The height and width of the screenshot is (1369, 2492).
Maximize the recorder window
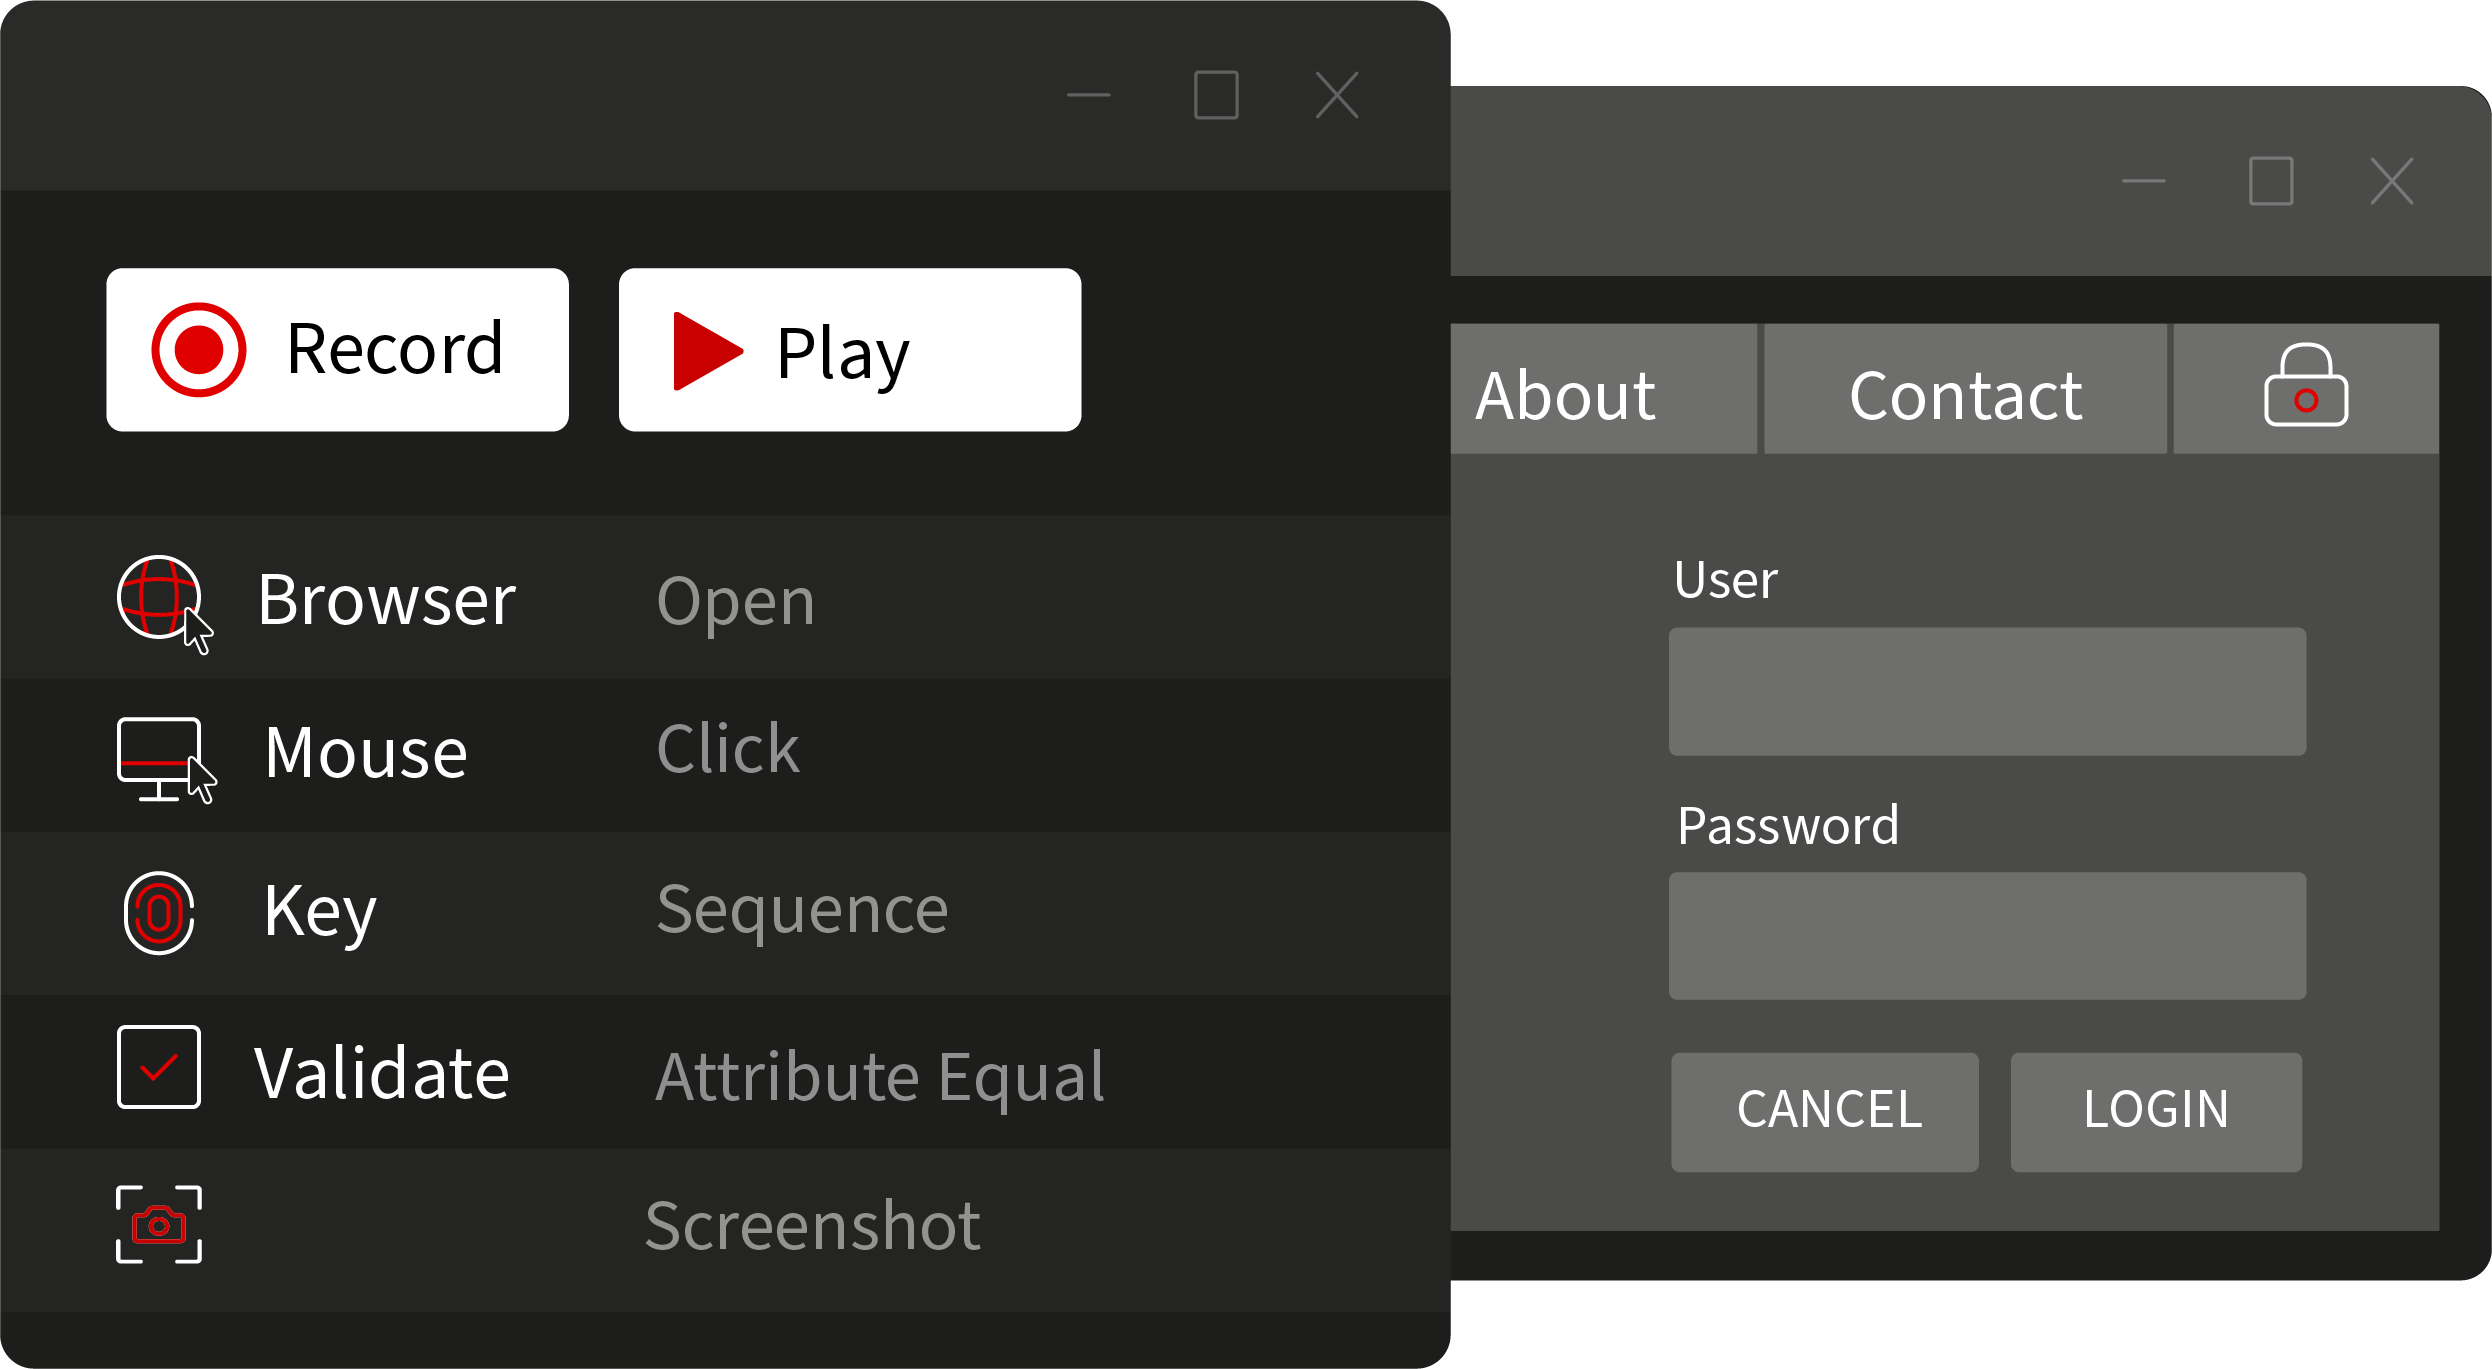[1216, 95]
